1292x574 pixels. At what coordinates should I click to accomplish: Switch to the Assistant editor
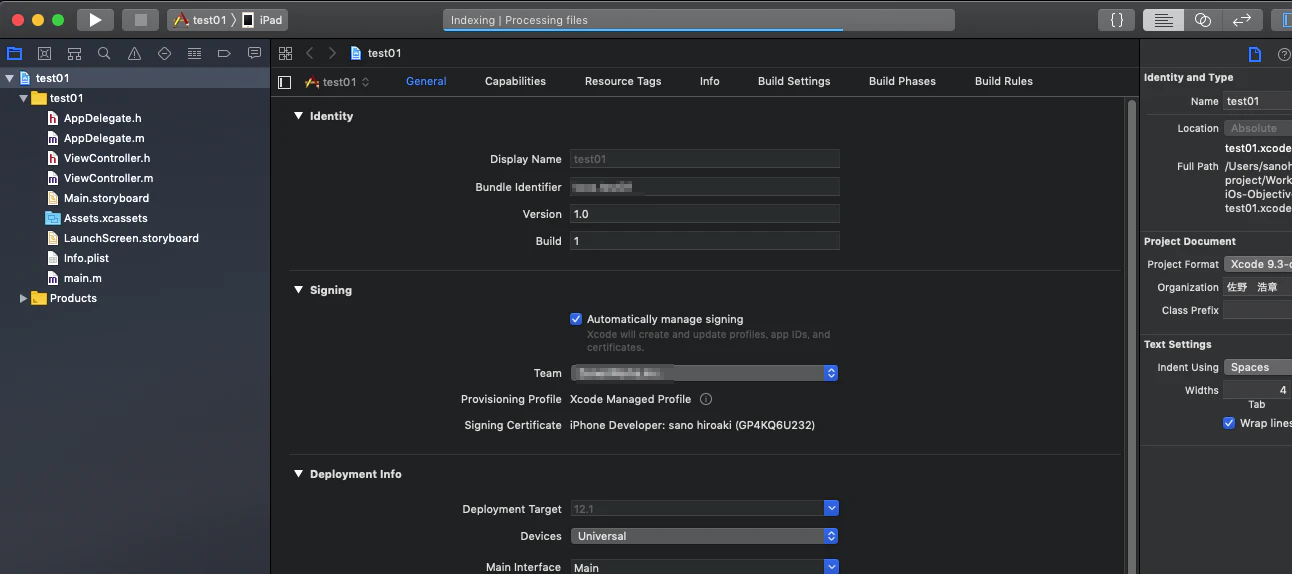coord(1203,20)
